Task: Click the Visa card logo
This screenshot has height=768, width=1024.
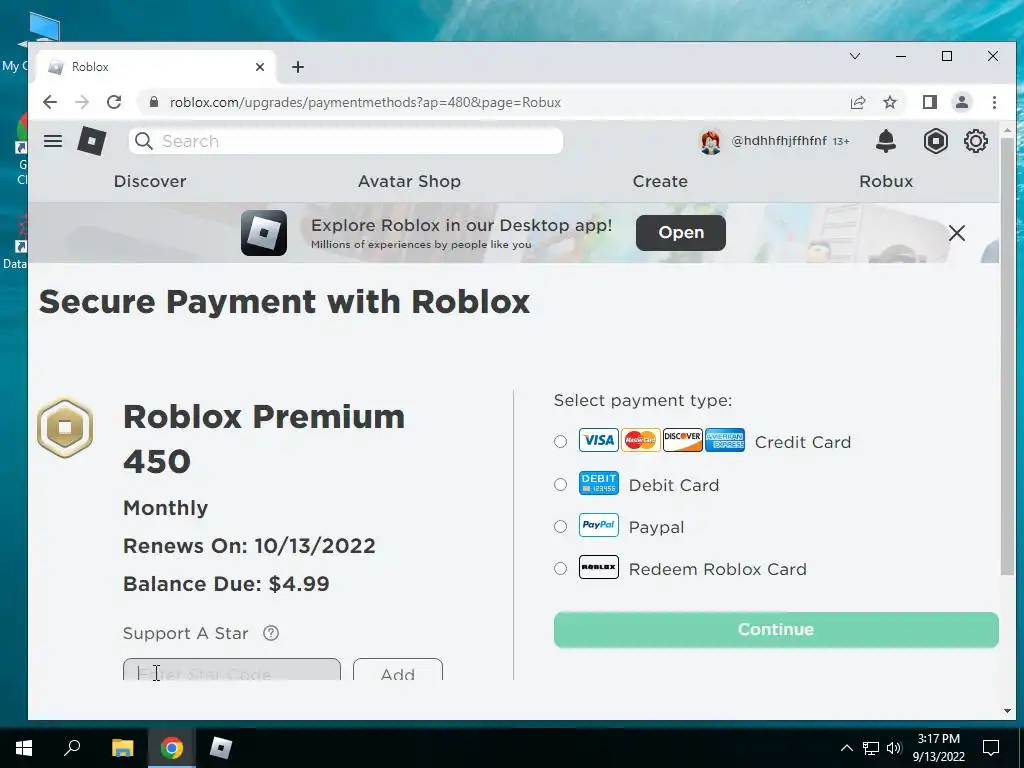Action: tap(598, 440)
